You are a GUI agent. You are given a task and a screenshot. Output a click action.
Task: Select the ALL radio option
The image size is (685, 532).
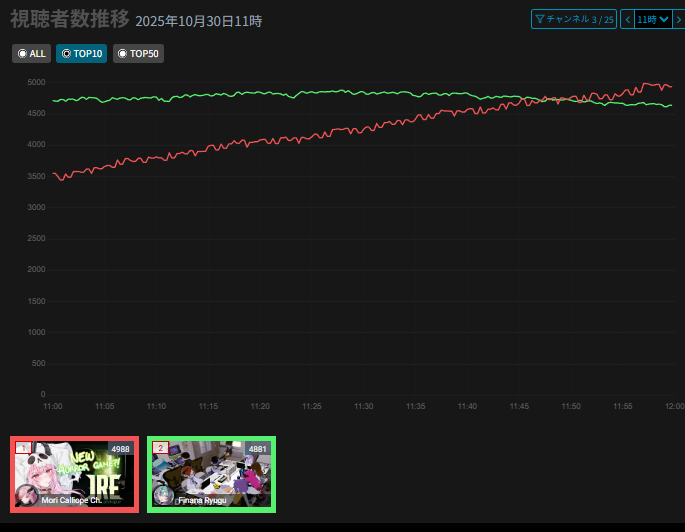coord(31,54)
